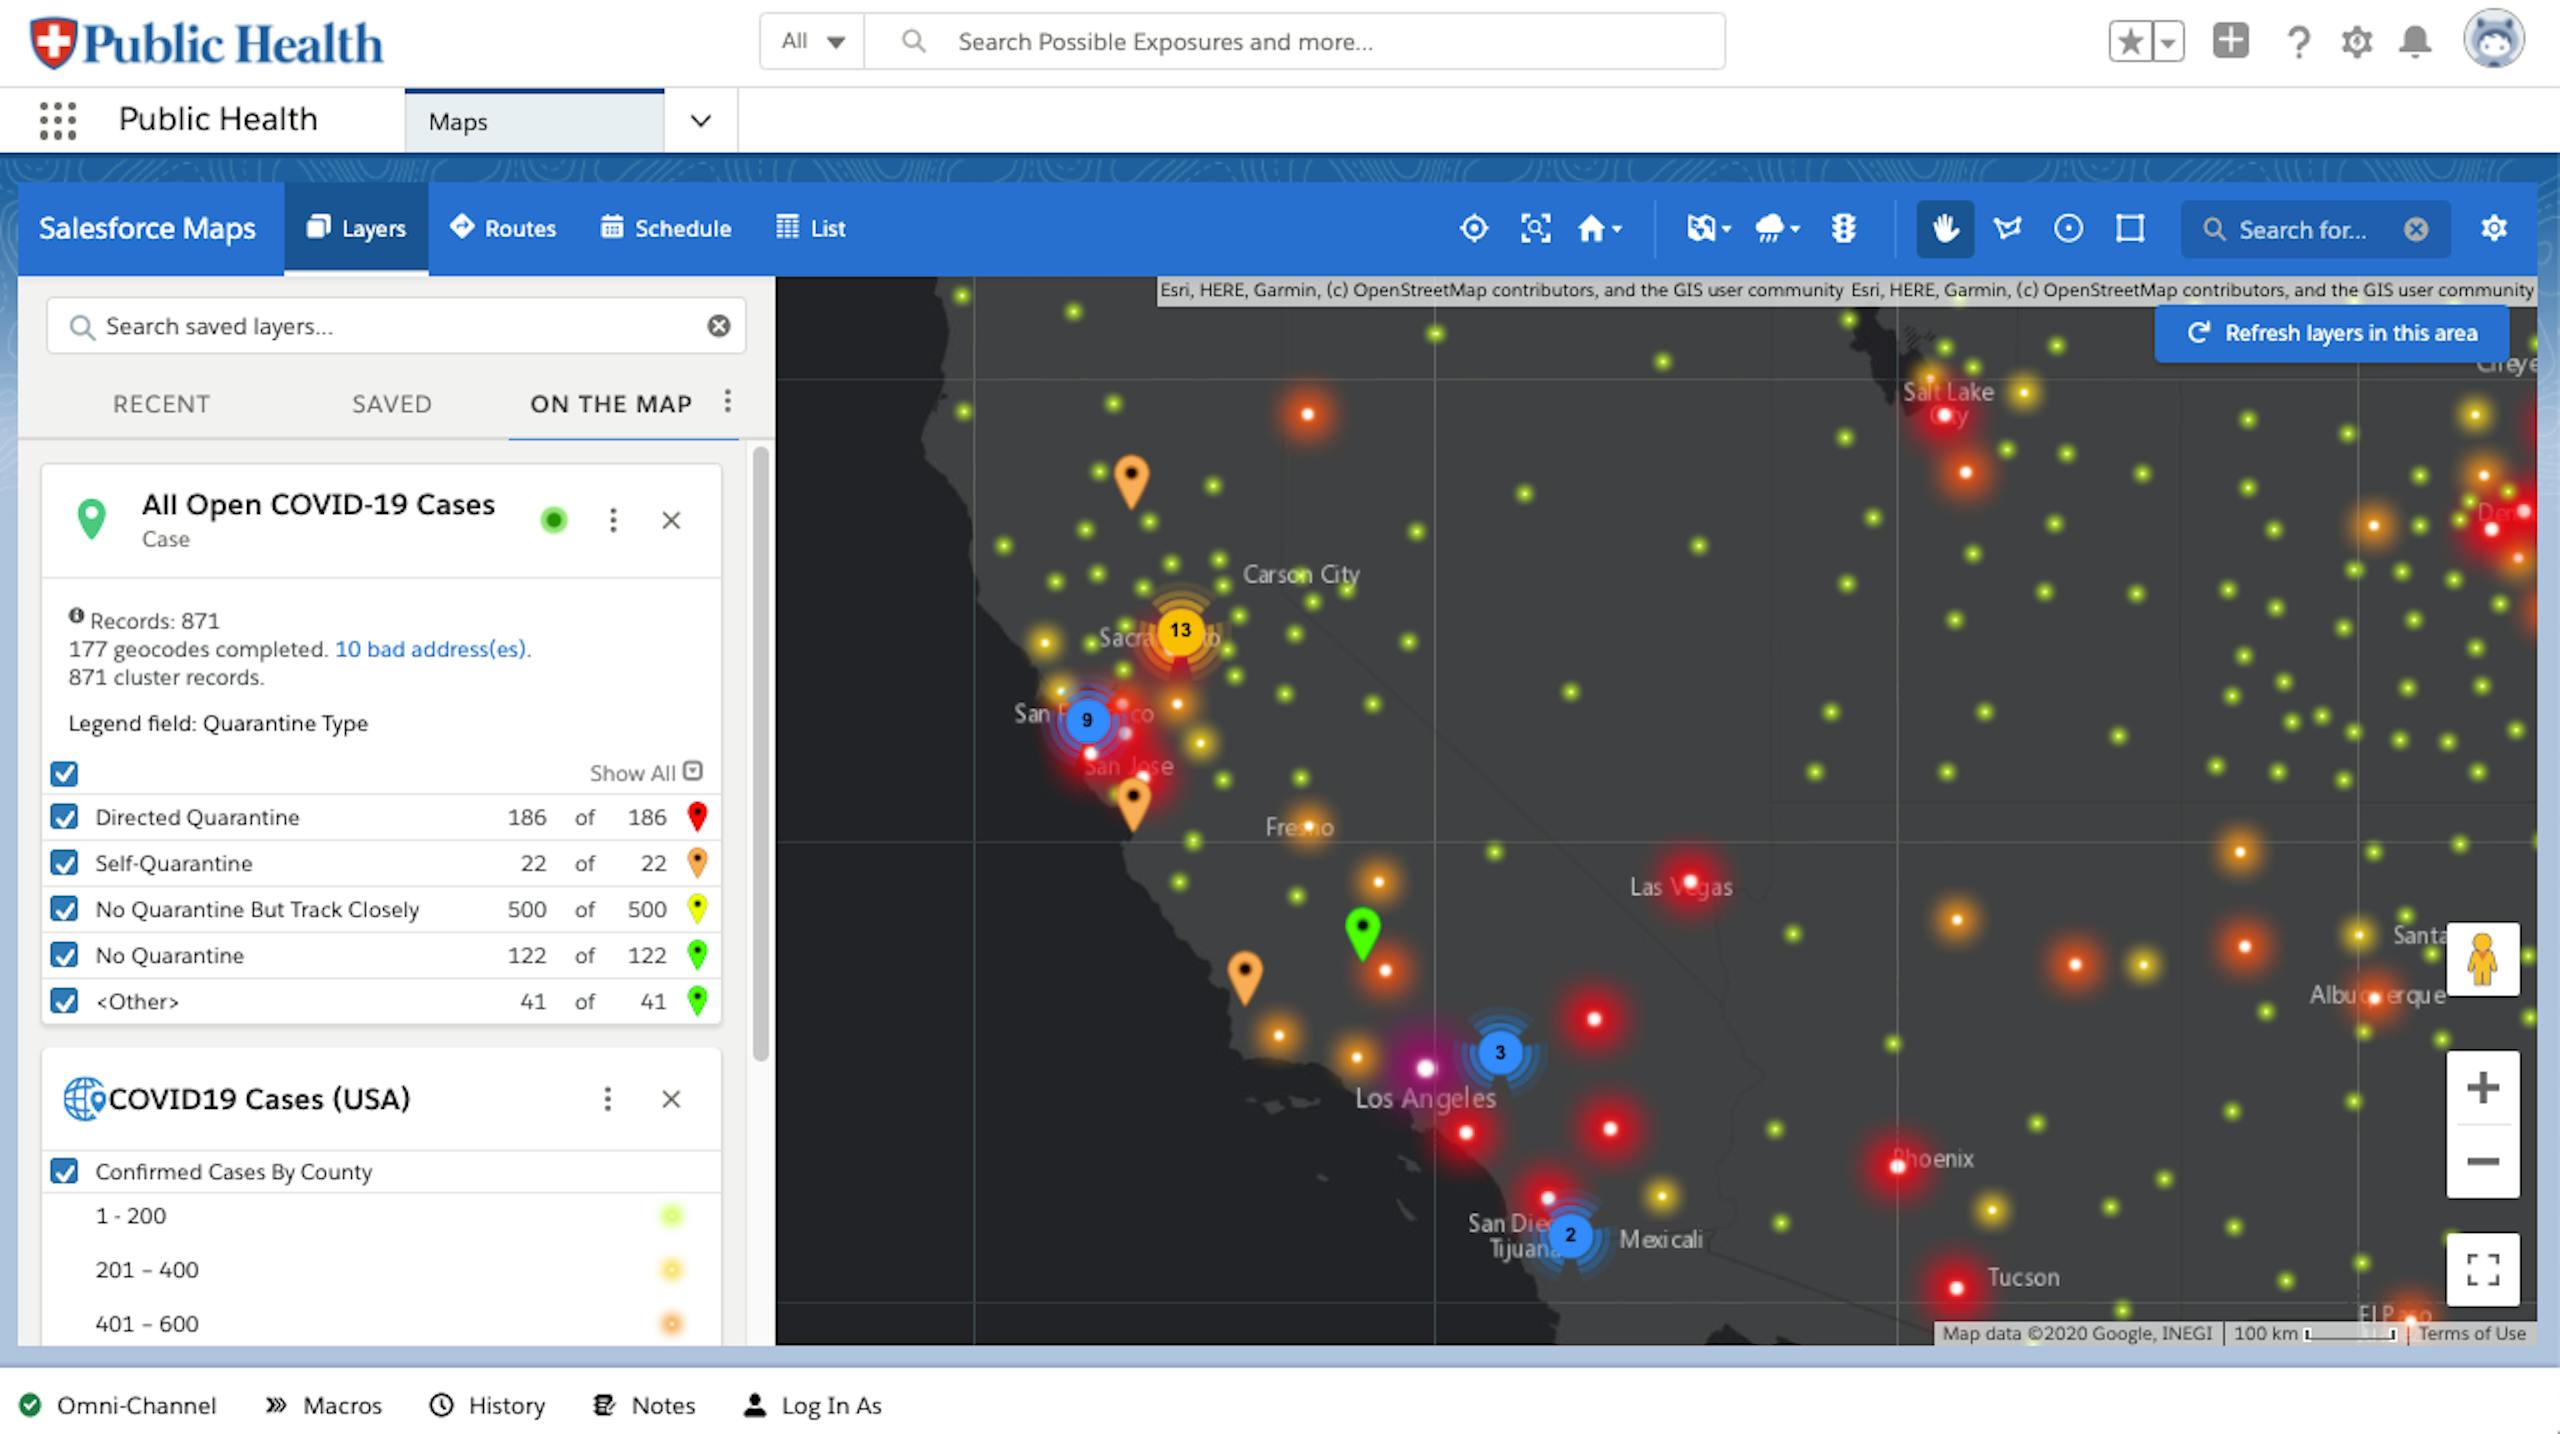Screen dimensions: 2560x1434
Task: Open the map type dropdown
Action: coord(1708,229)
